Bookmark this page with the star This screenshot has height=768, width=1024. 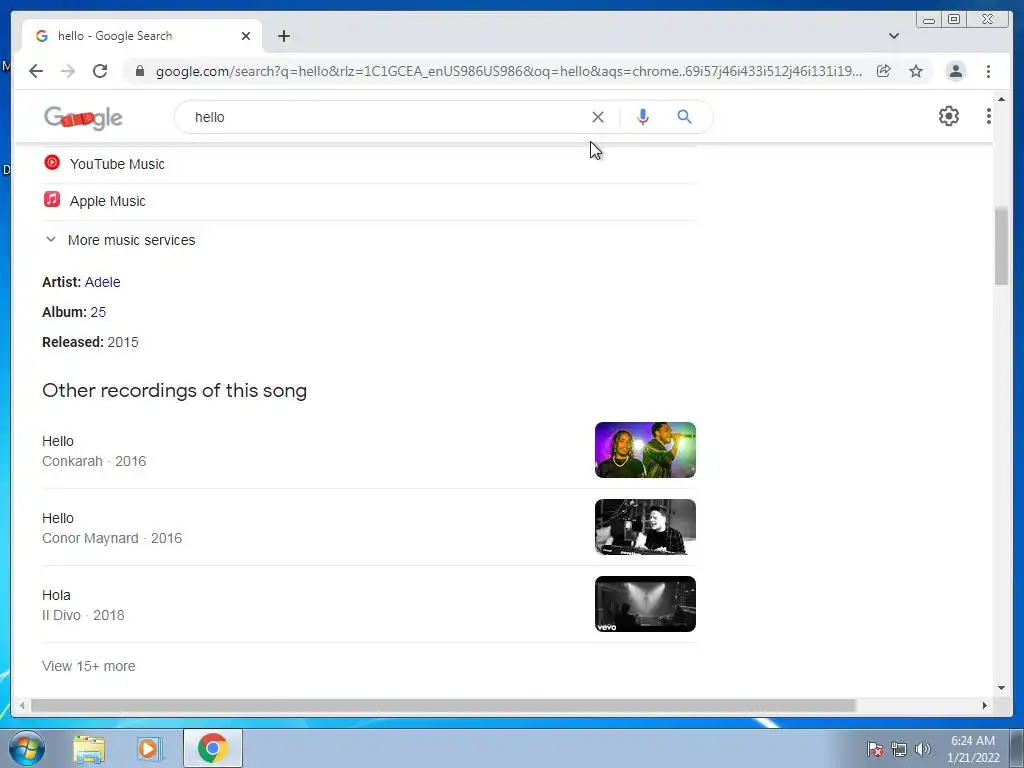point(916,71)
